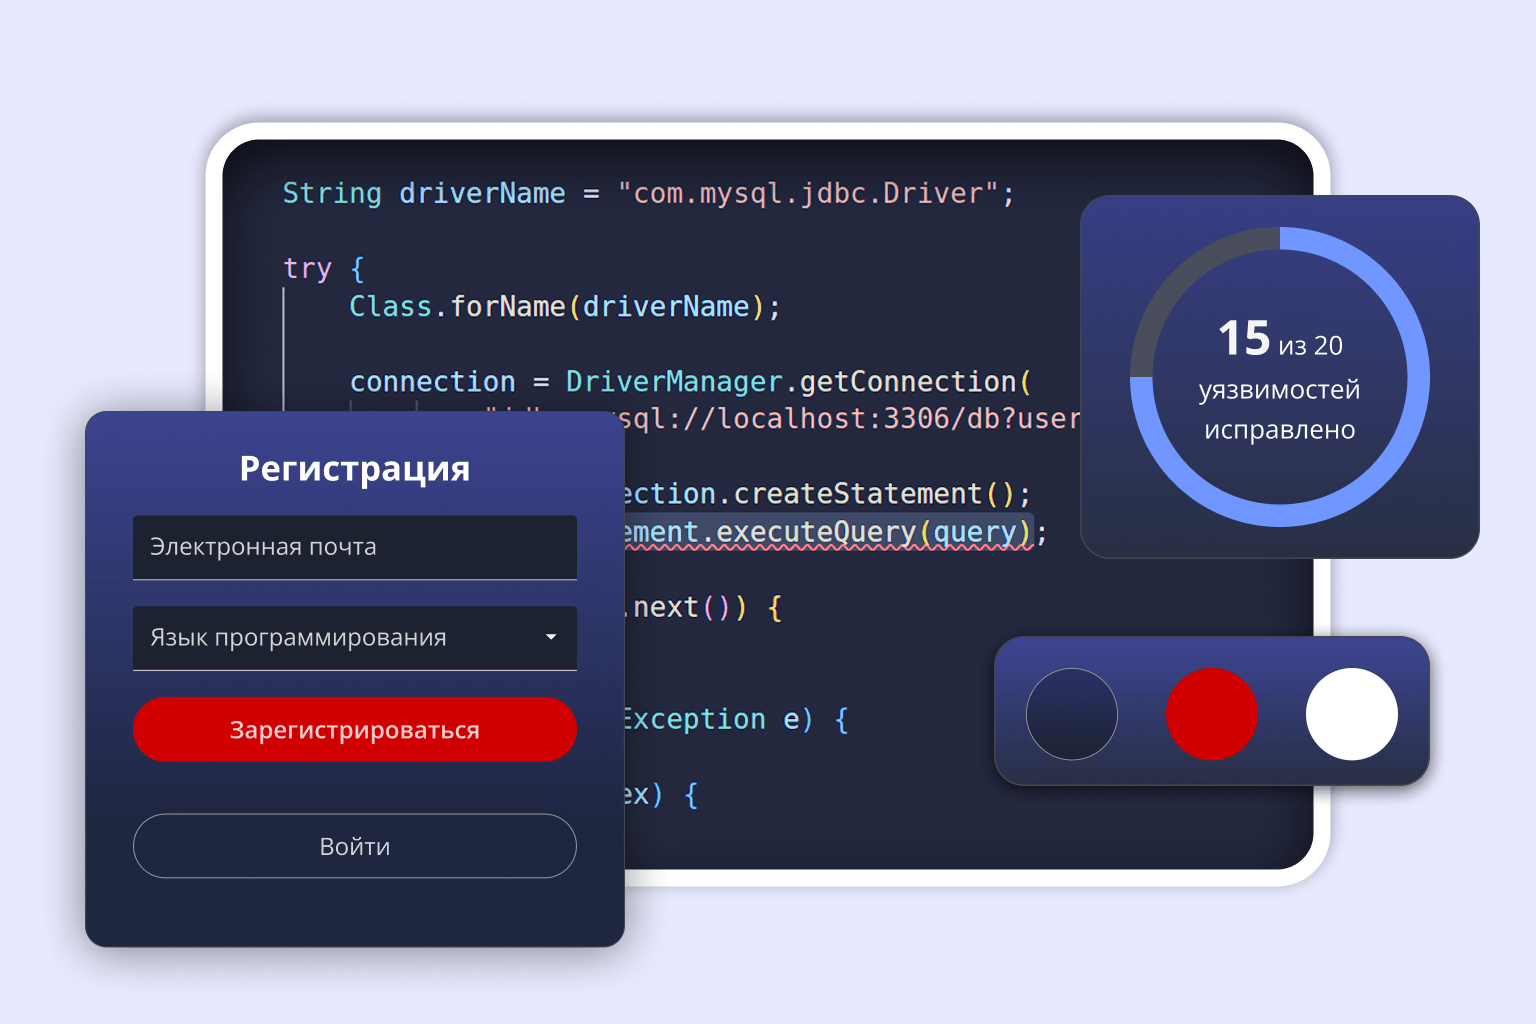Click the blue circular progress ring

[x=1417, y=377]
